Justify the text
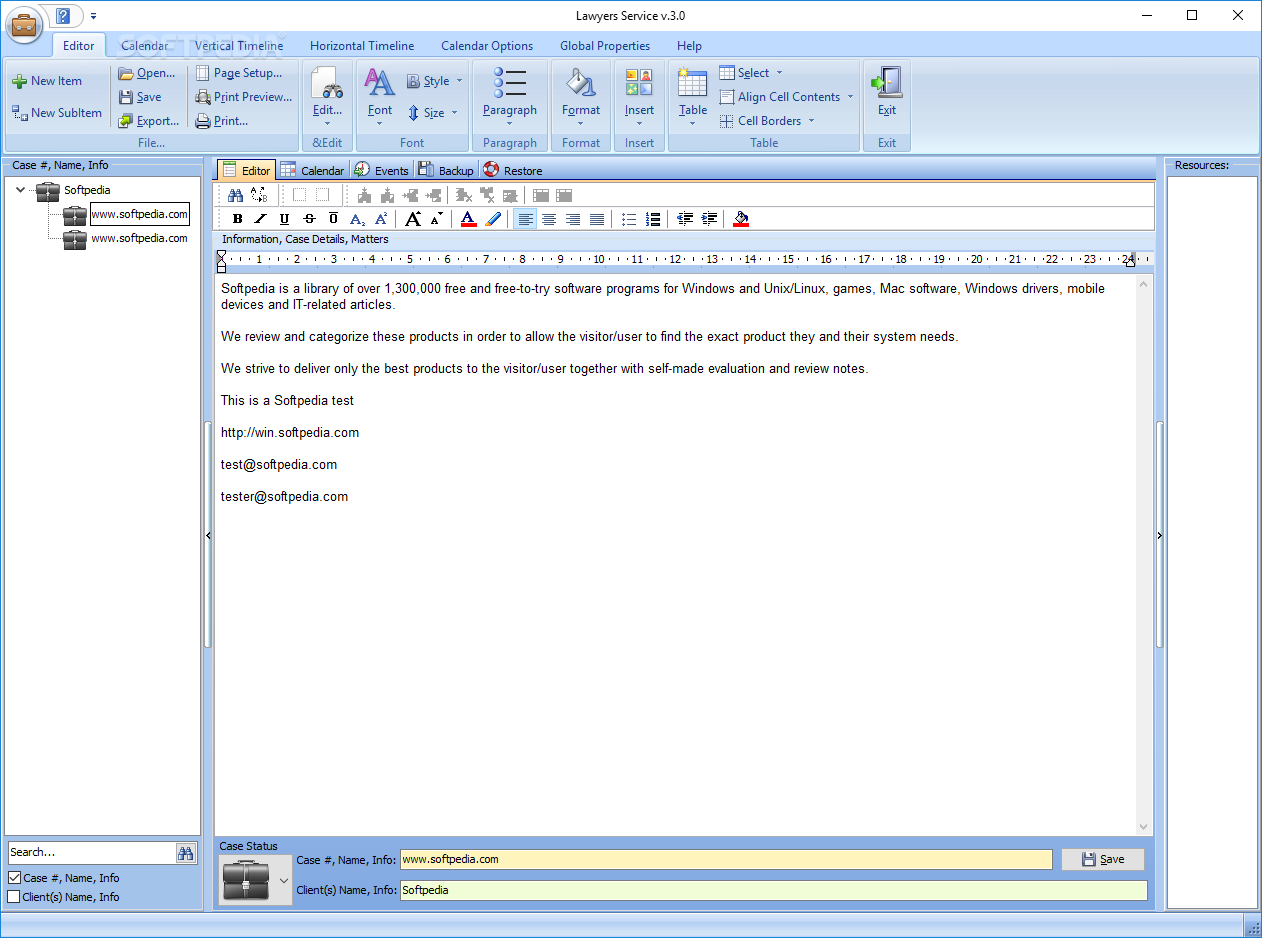The height and width of the screenshot is (938, 1262). click(x=597, y=219)
